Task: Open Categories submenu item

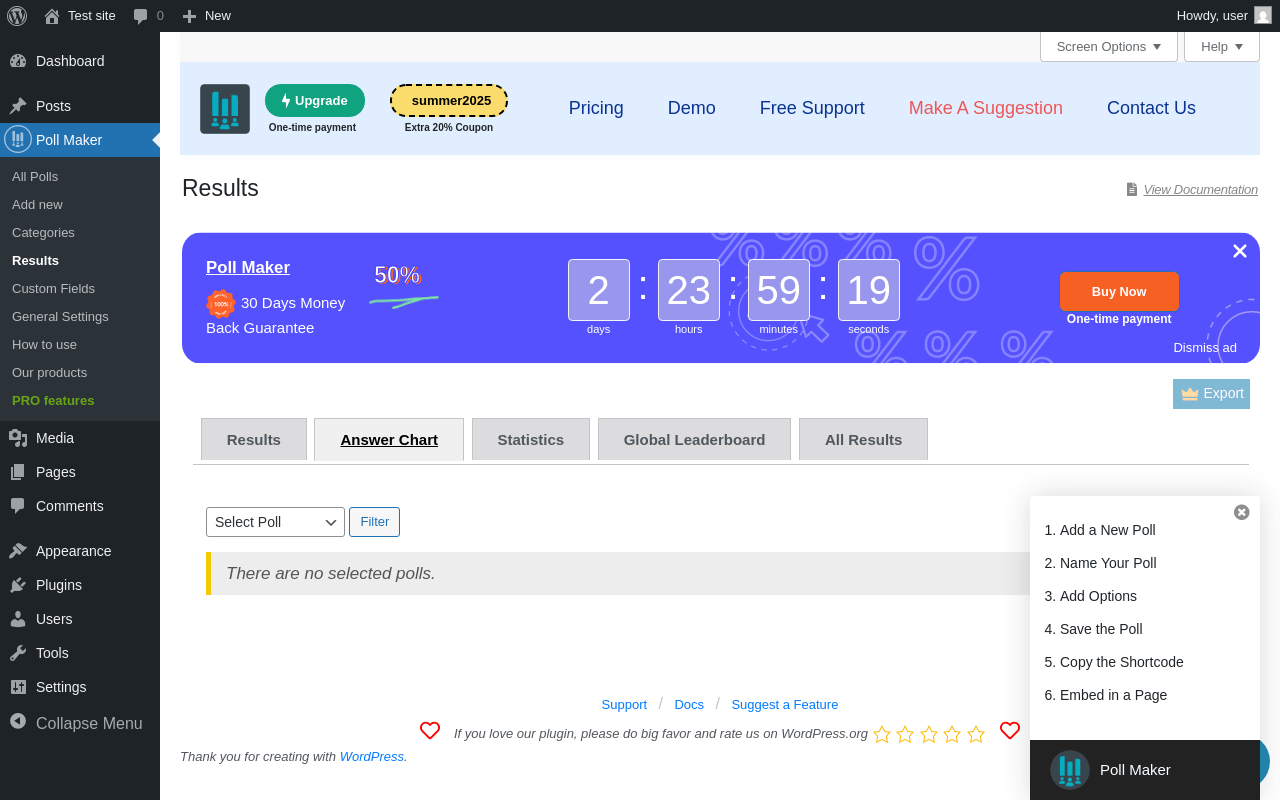Action: pyautogui.click(x=43, y=233)
